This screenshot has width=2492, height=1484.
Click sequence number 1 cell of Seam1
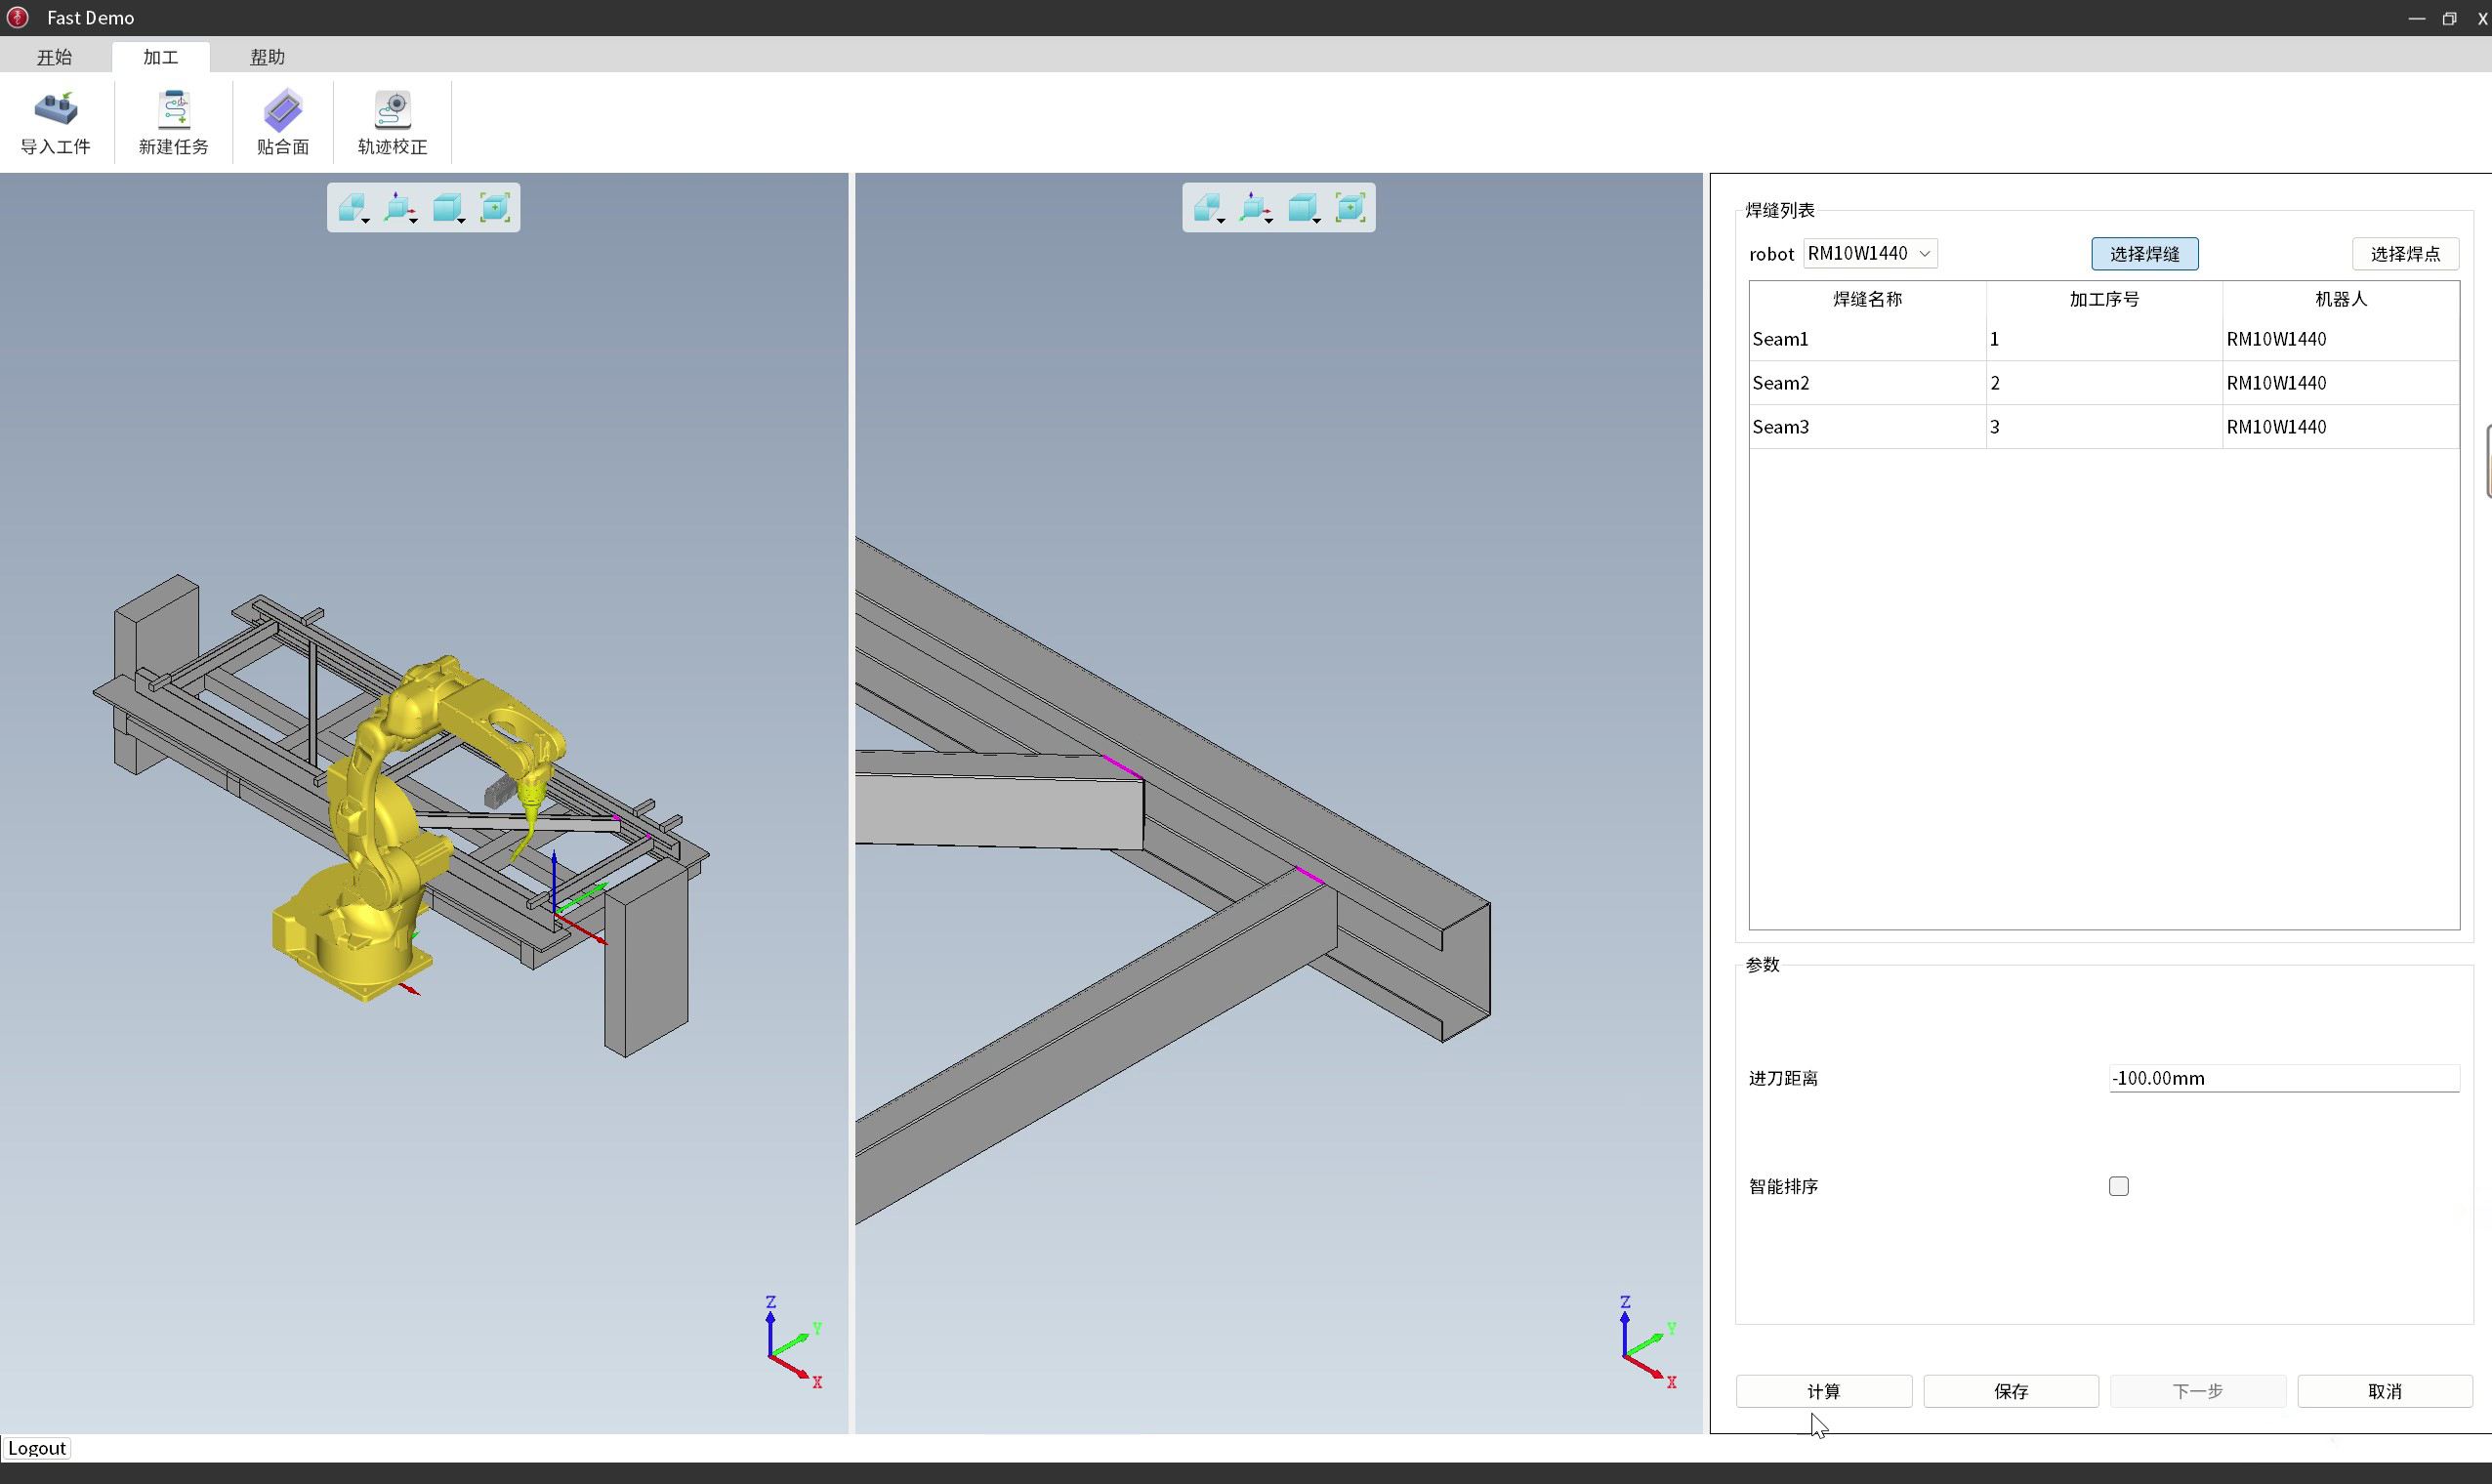click(2104, 339)
